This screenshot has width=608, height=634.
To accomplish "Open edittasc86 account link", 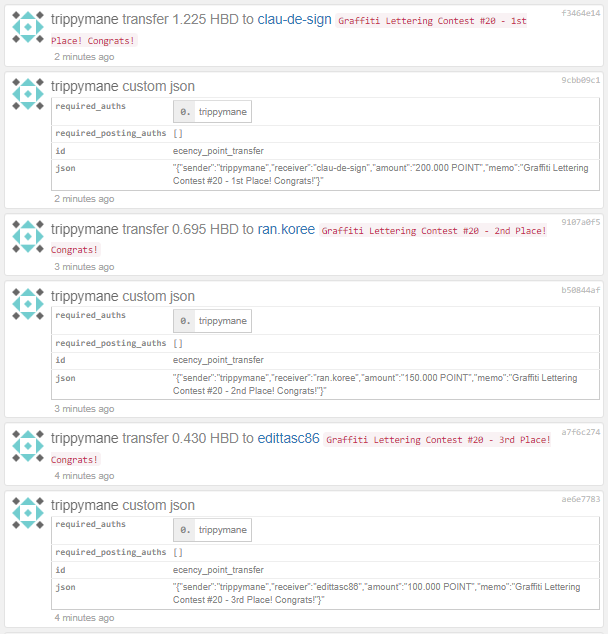I will point(288,438).
